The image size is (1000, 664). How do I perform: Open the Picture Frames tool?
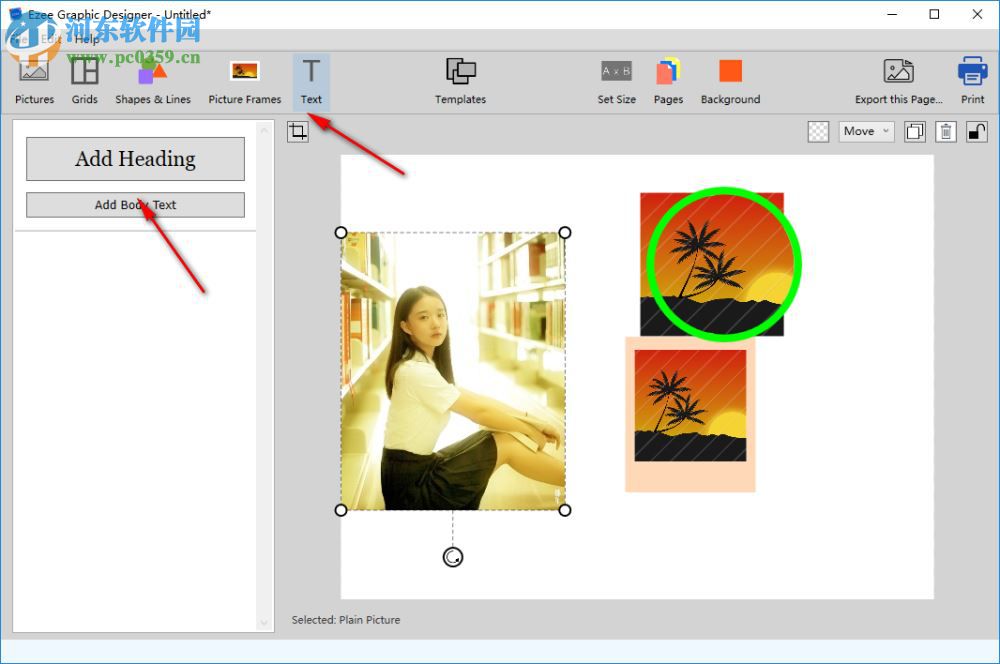click(x=244, y=80)
